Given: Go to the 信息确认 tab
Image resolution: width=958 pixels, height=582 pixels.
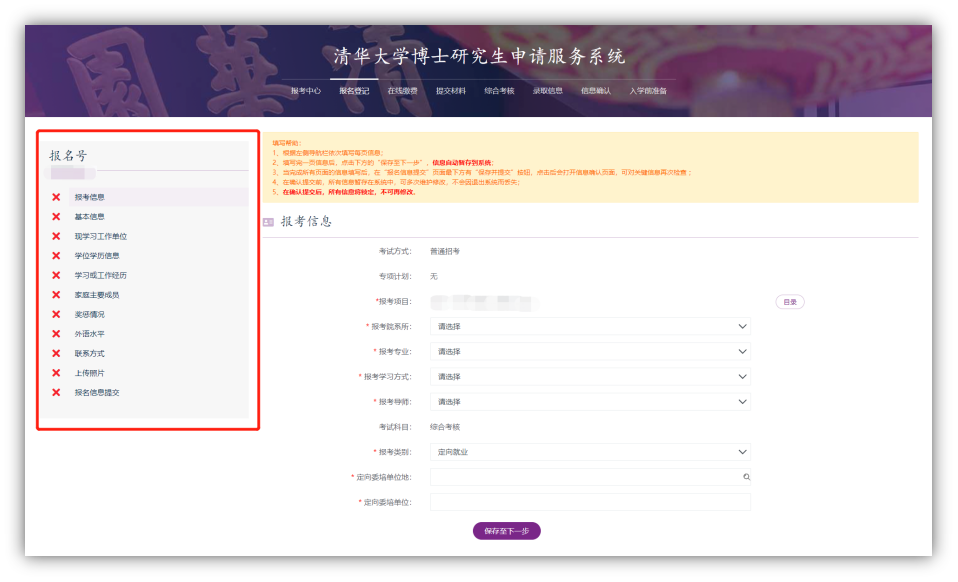Looking at the screenshot, I should (x=596, y=91).
